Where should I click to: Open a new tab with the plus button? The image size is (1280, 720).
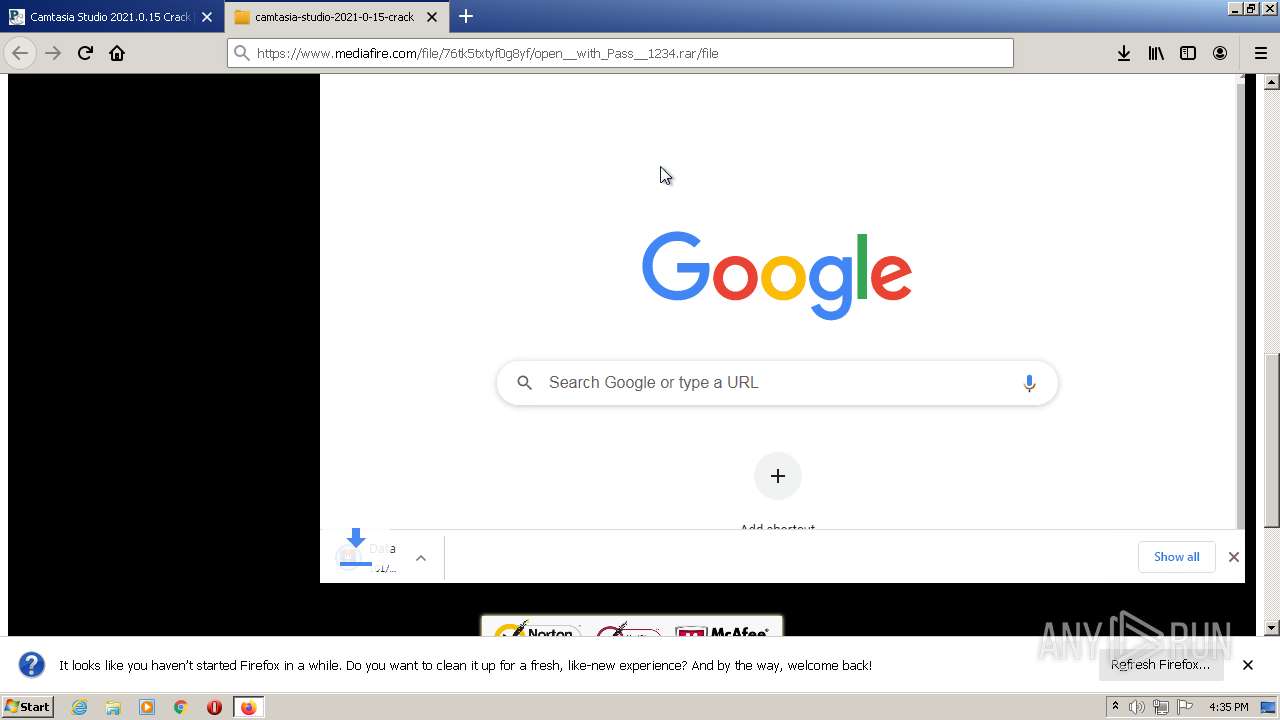coord(466,16)
